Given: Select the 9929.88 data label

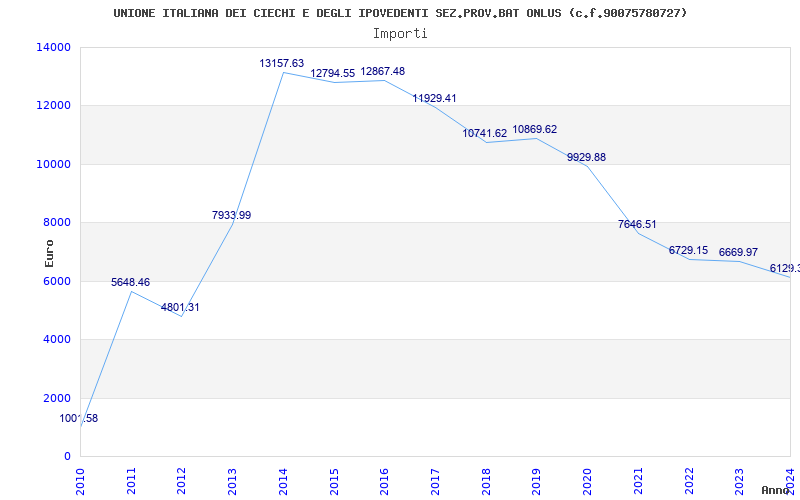Looking at the screenshot, I should (586, 157).
